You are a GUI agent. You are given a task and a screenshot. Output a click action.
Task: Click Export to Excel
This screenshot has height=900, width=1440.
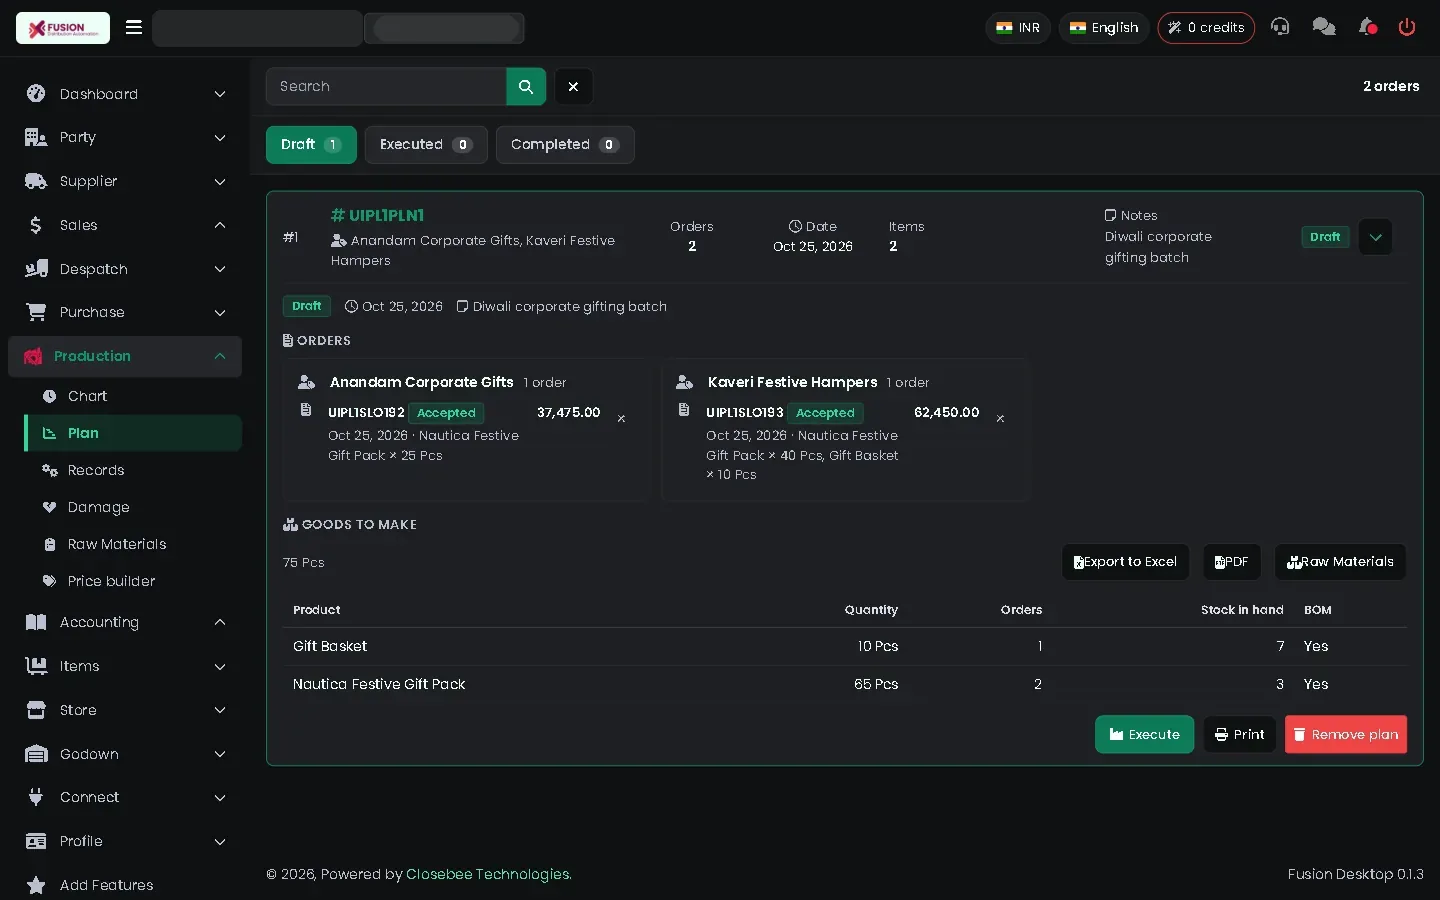pos(1125,562)
